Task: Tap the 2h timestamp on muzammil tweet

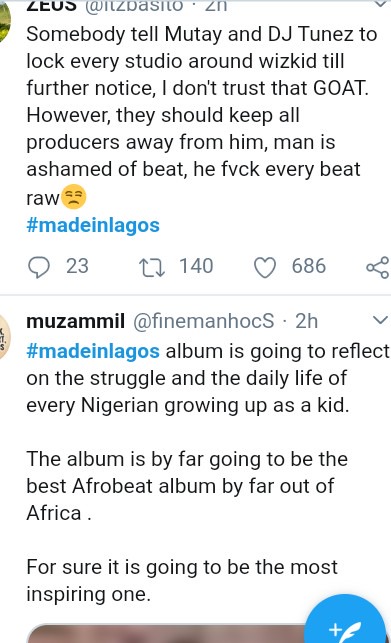Action: [306, 321]
